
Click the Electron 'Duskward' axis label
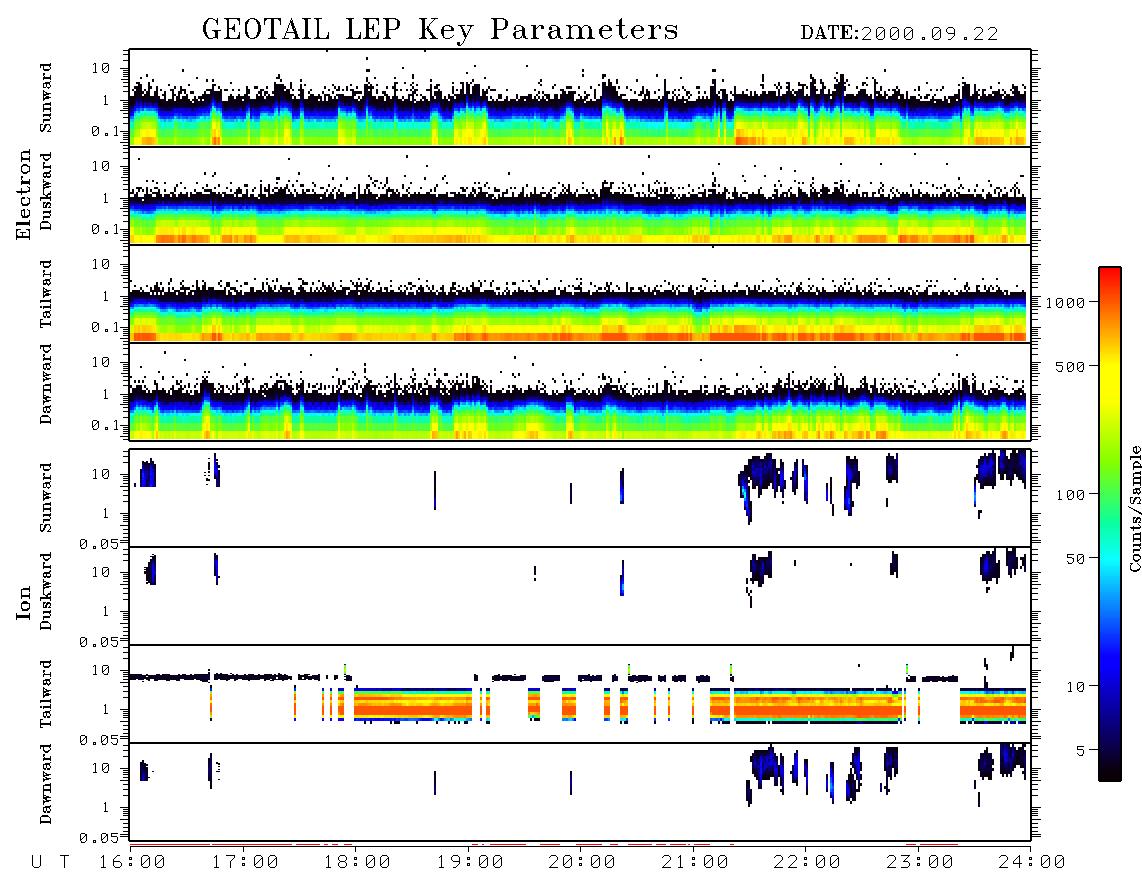46,191
